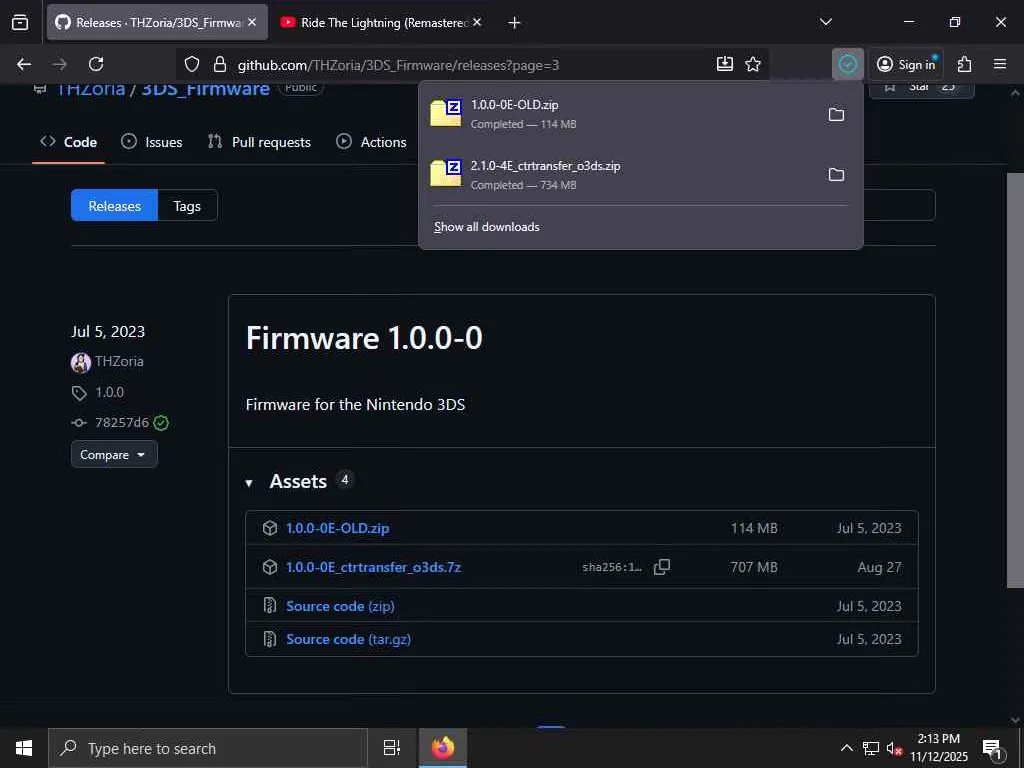
Task: Download 1.0.0-0E_ctrtransfer_o3ds.7z asset
Action: pos(374,568)
